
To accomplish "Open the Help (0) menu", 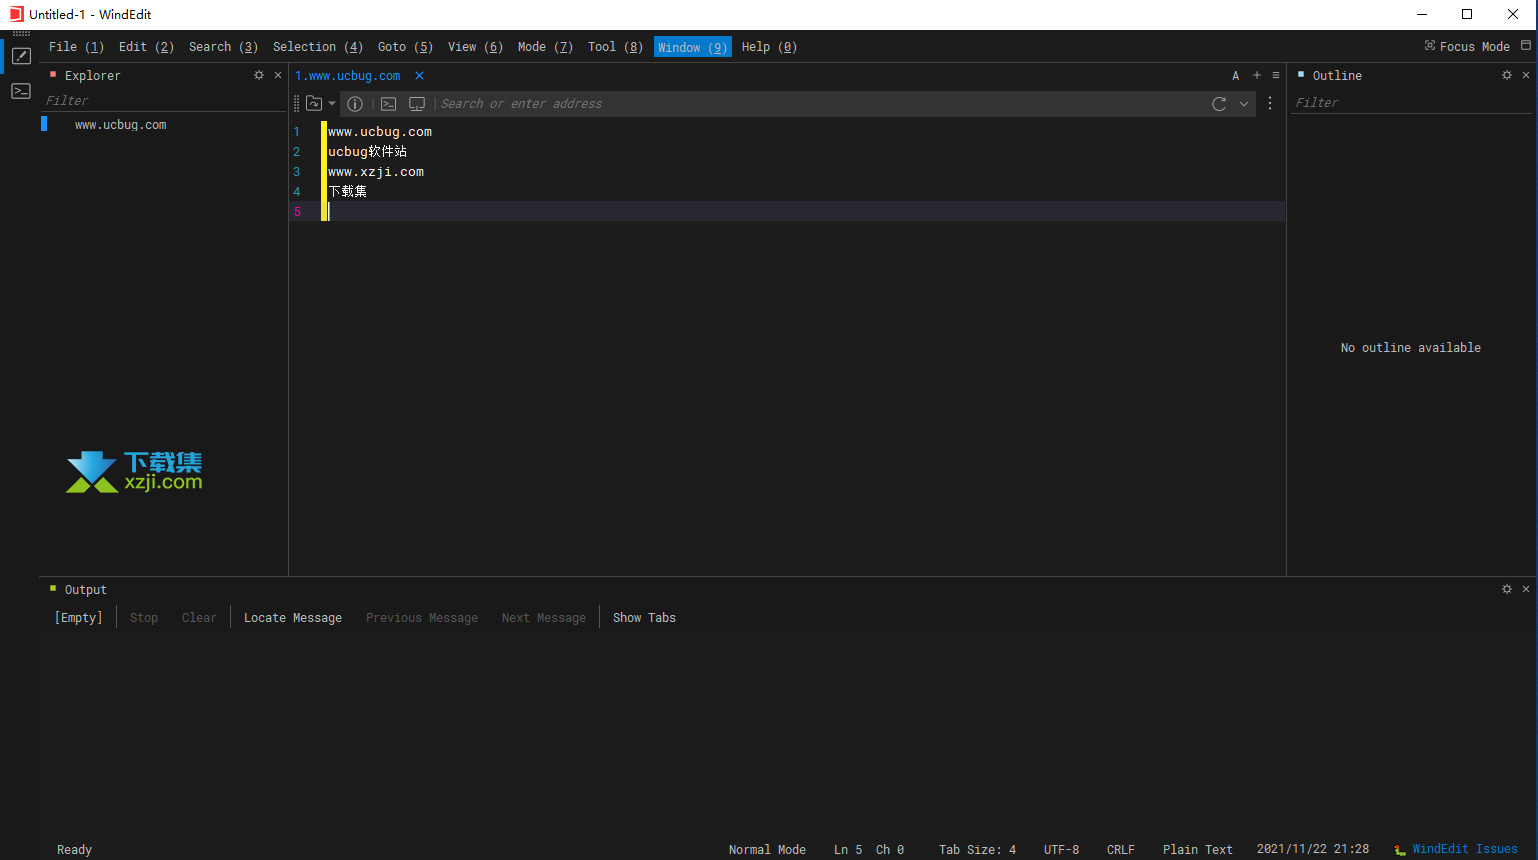I will (x=769, y=47).
